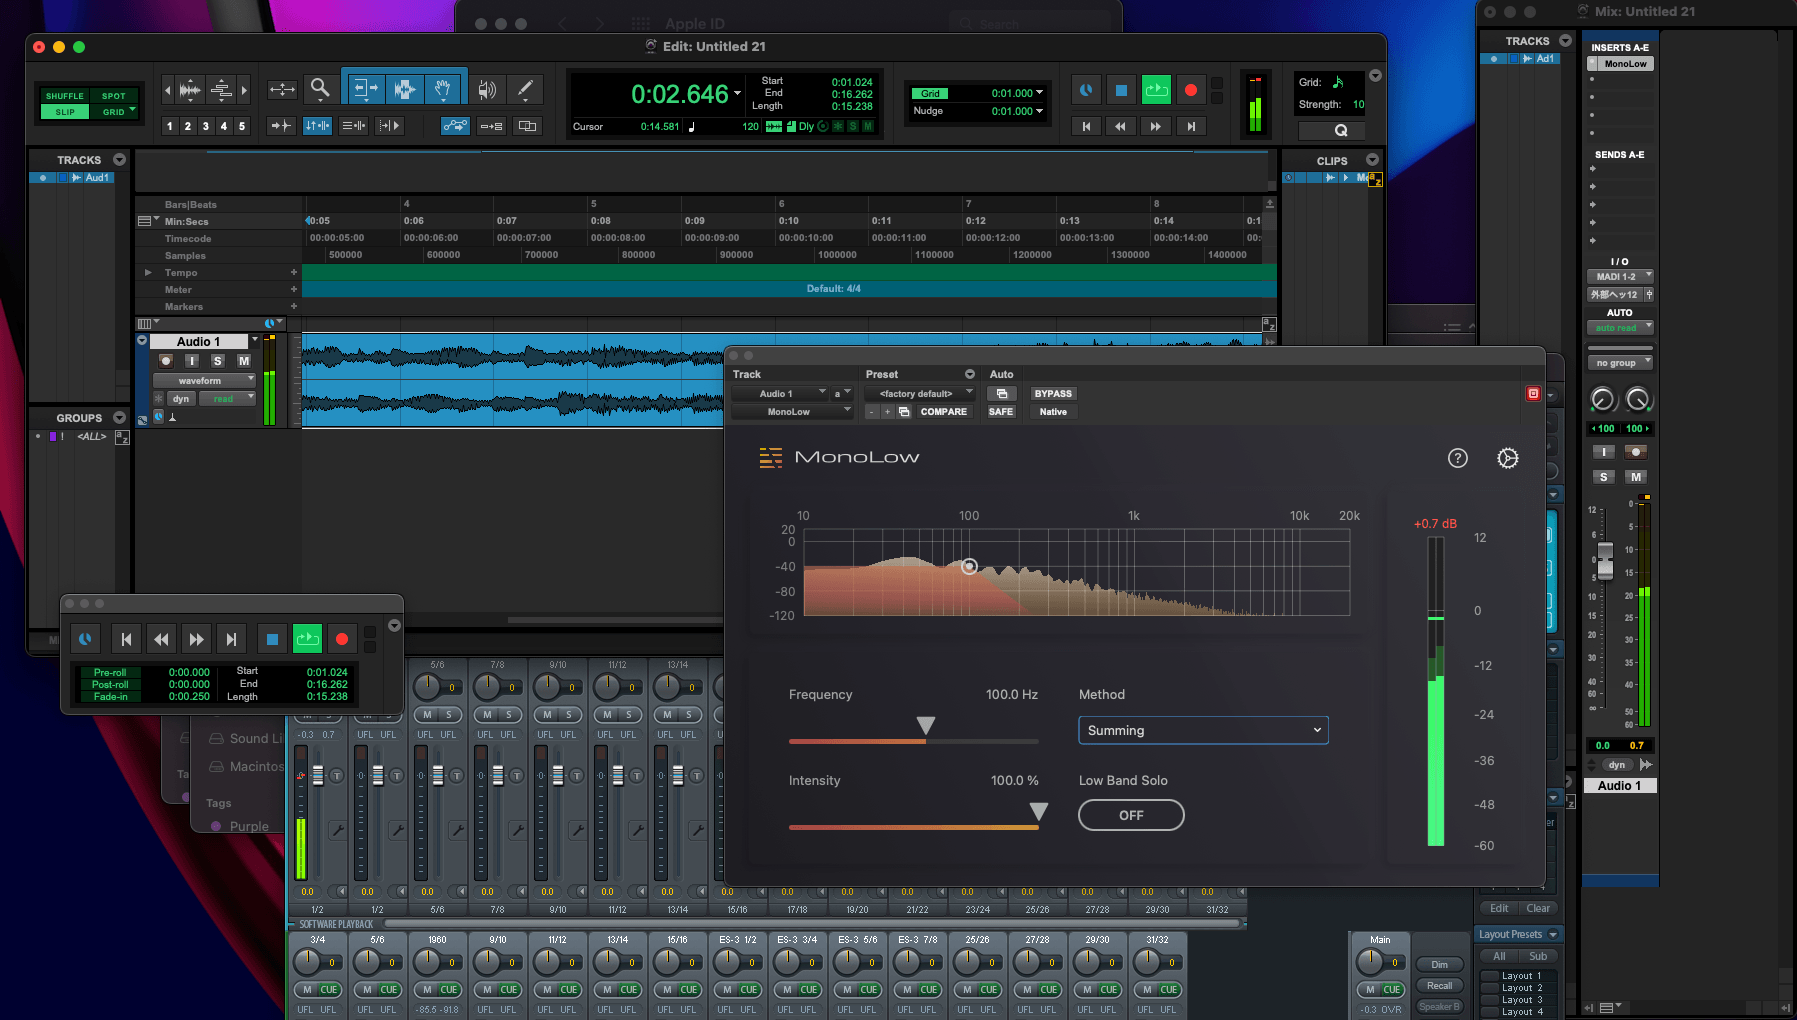Toggle Low Band Solo OFF button

click(1131, 815)
